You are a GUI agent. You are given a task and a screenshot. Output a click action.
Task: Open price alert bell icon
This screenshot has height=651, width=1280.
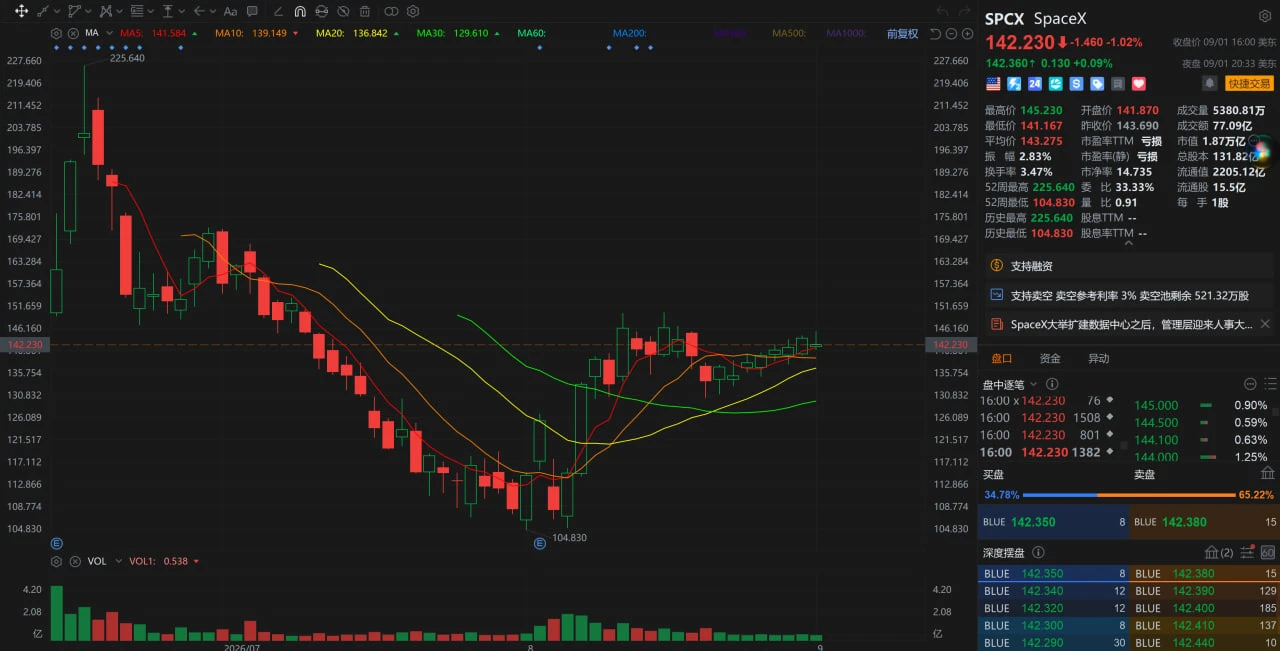pos(1210,84)
